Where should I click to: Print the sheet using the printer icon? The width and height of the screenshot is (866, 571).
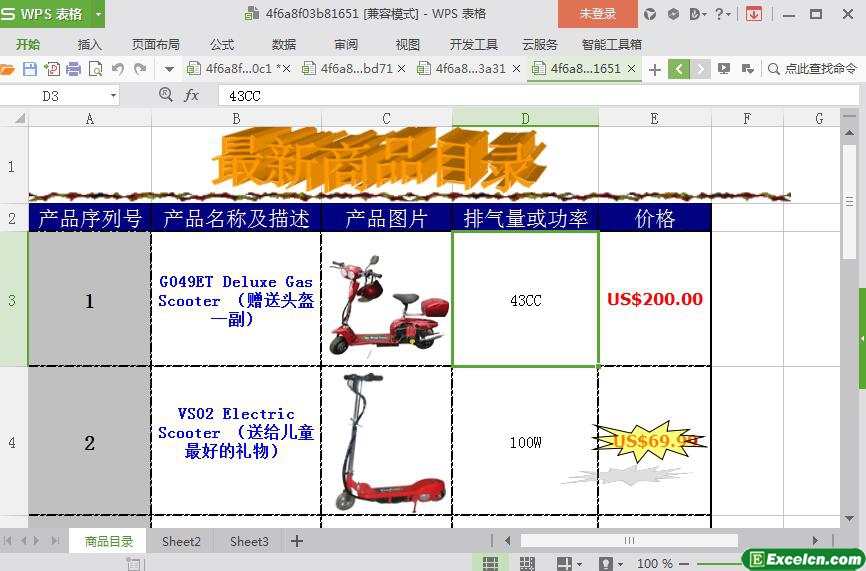(x=73, y=69)
